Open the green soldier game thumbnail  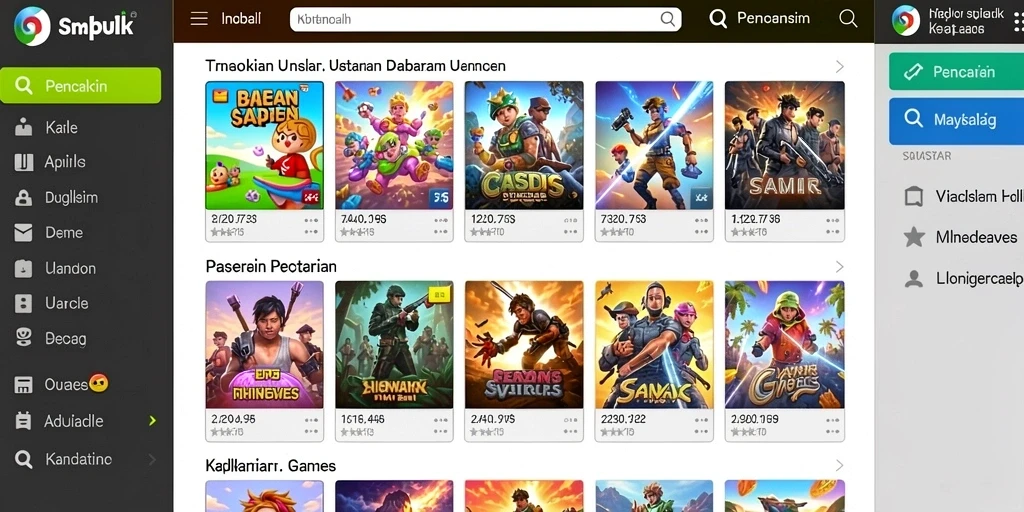point(394,345)
